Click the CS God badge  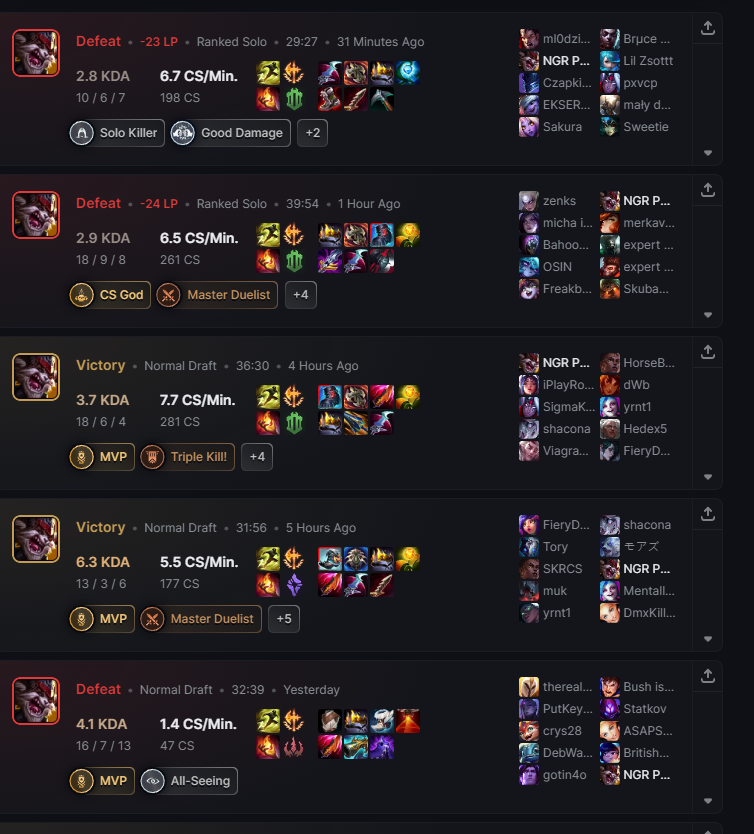pyautogui.click(x=110, y=295)
